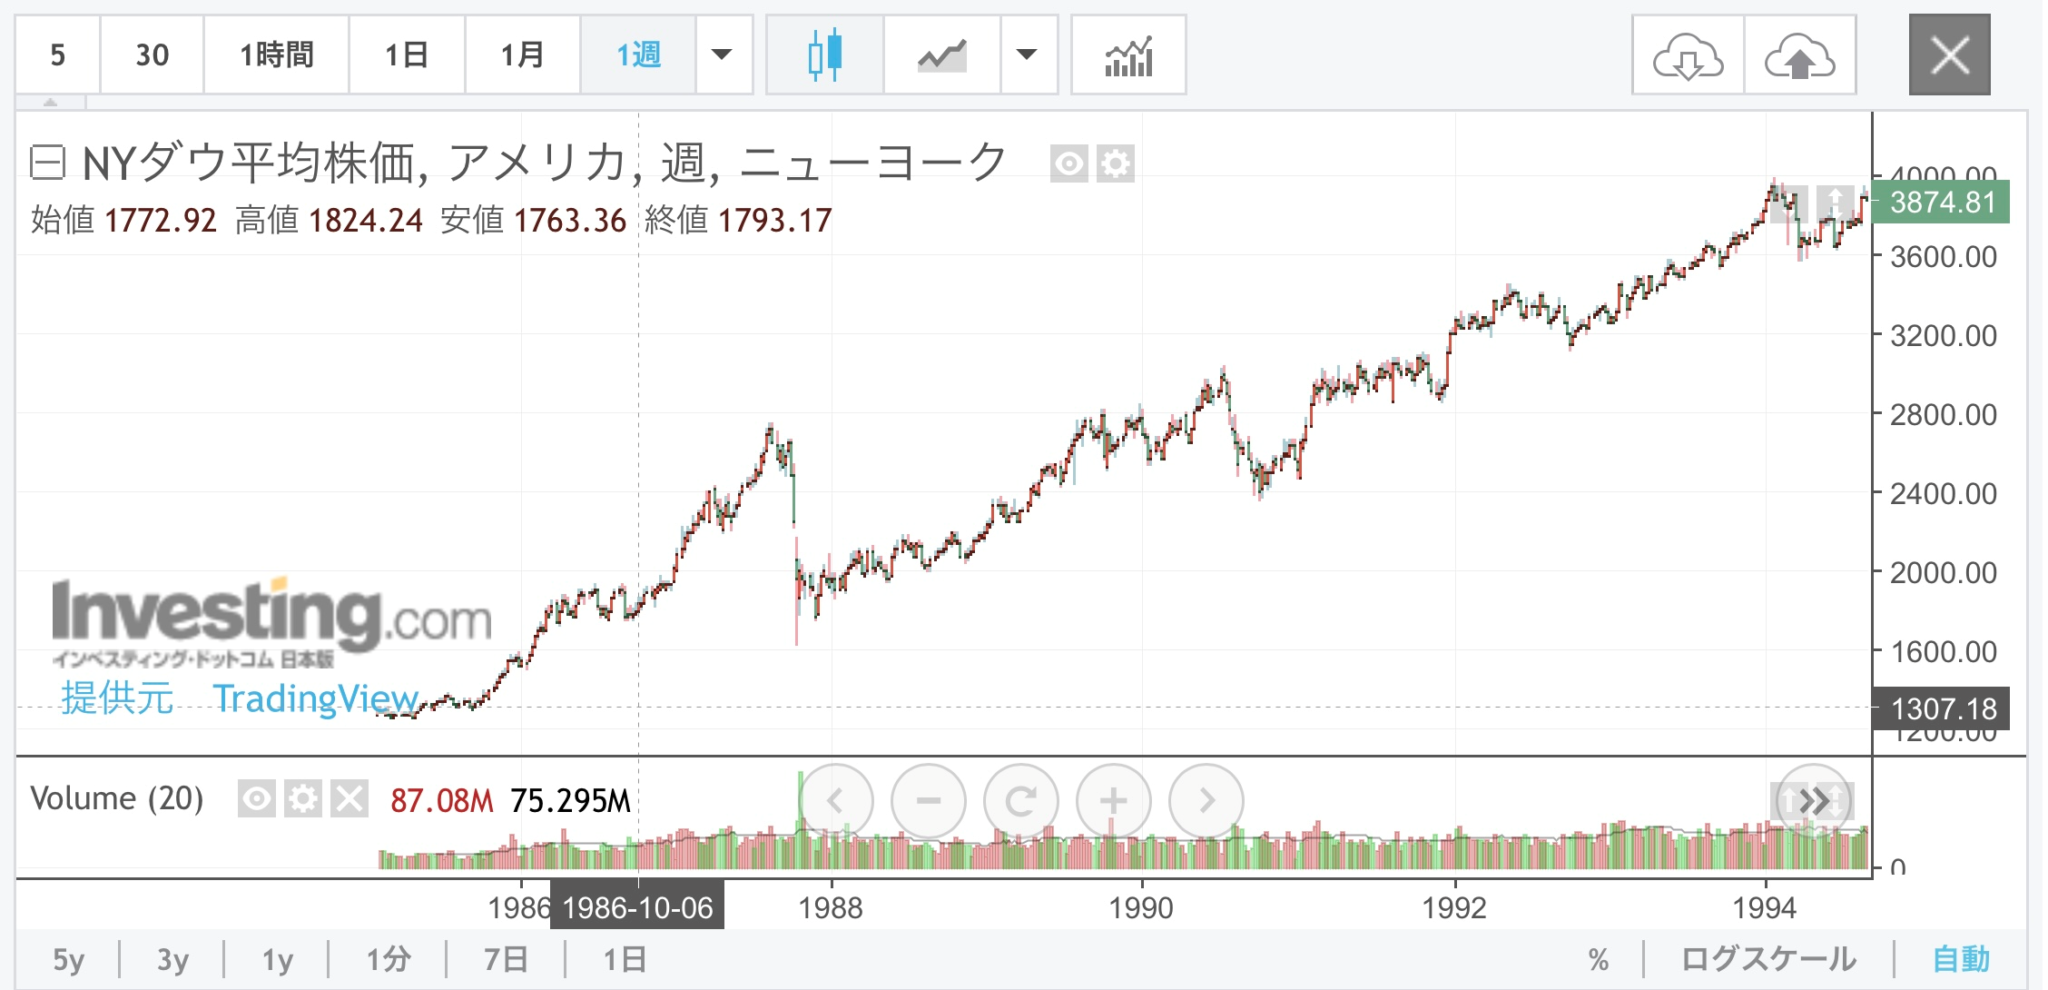The image size is (2048, 990).
Task: Select the 1時間 timeframe tab
Action: tap(276, 55)
